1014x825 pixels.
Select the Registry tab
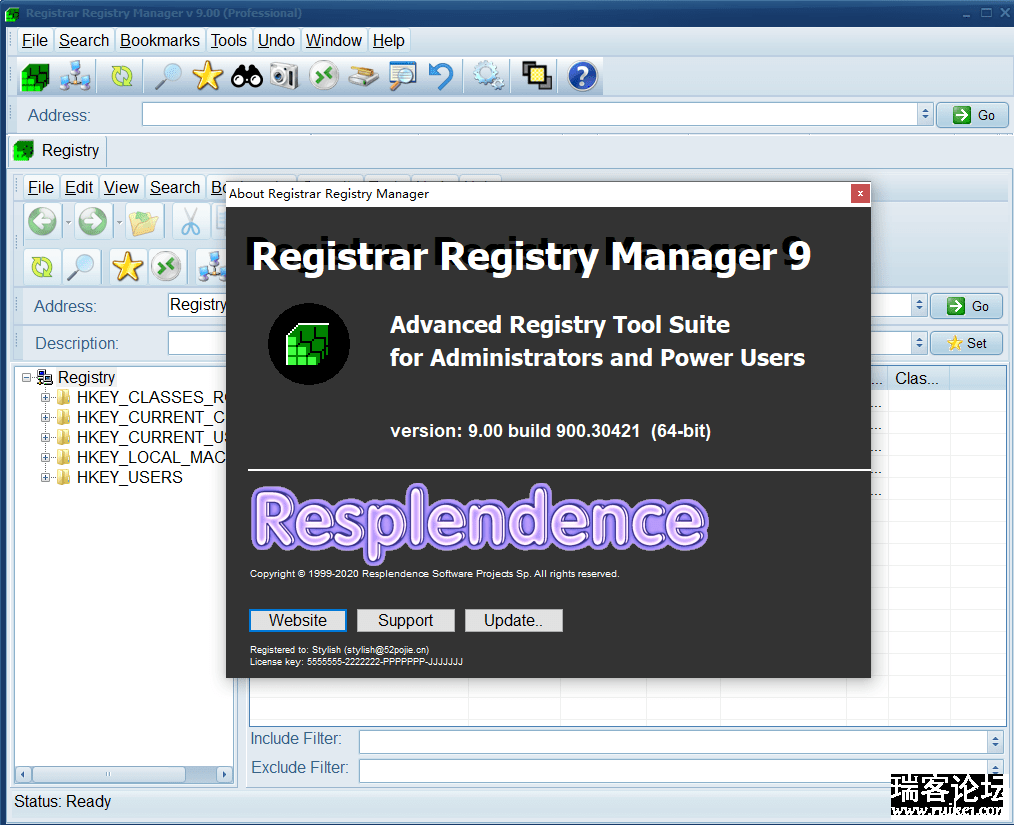[57, 151]
